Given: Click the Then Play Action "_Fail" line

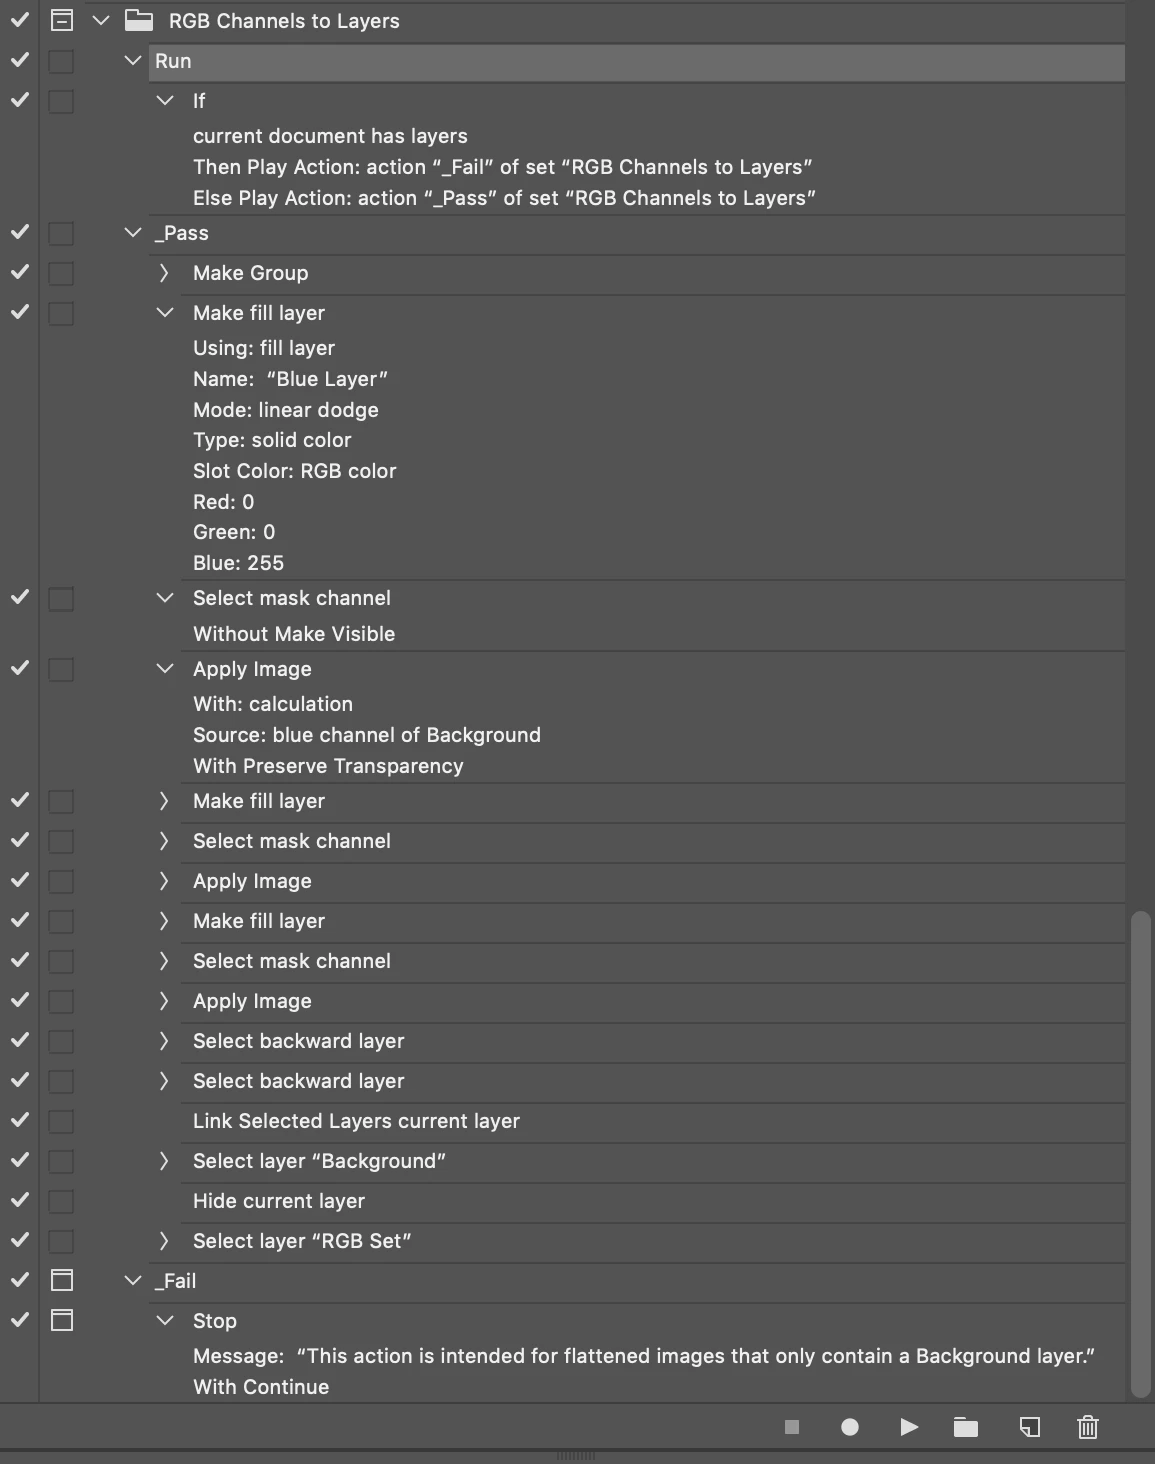Looking at the screenshot, I should 502,167.
